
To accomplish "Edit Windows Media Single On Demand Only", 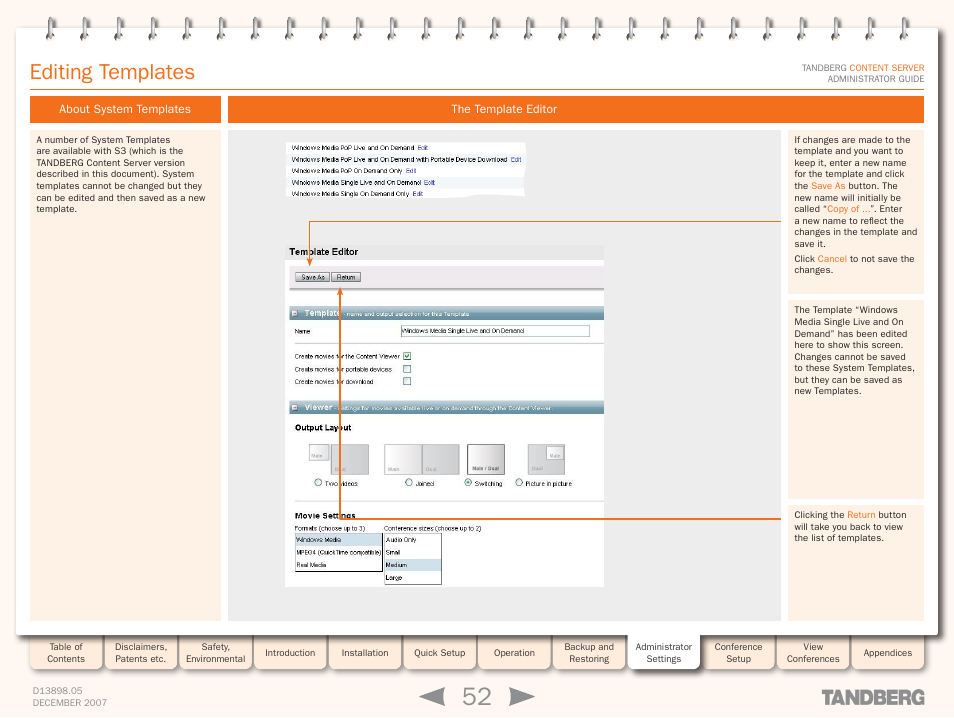I will 417,194.
